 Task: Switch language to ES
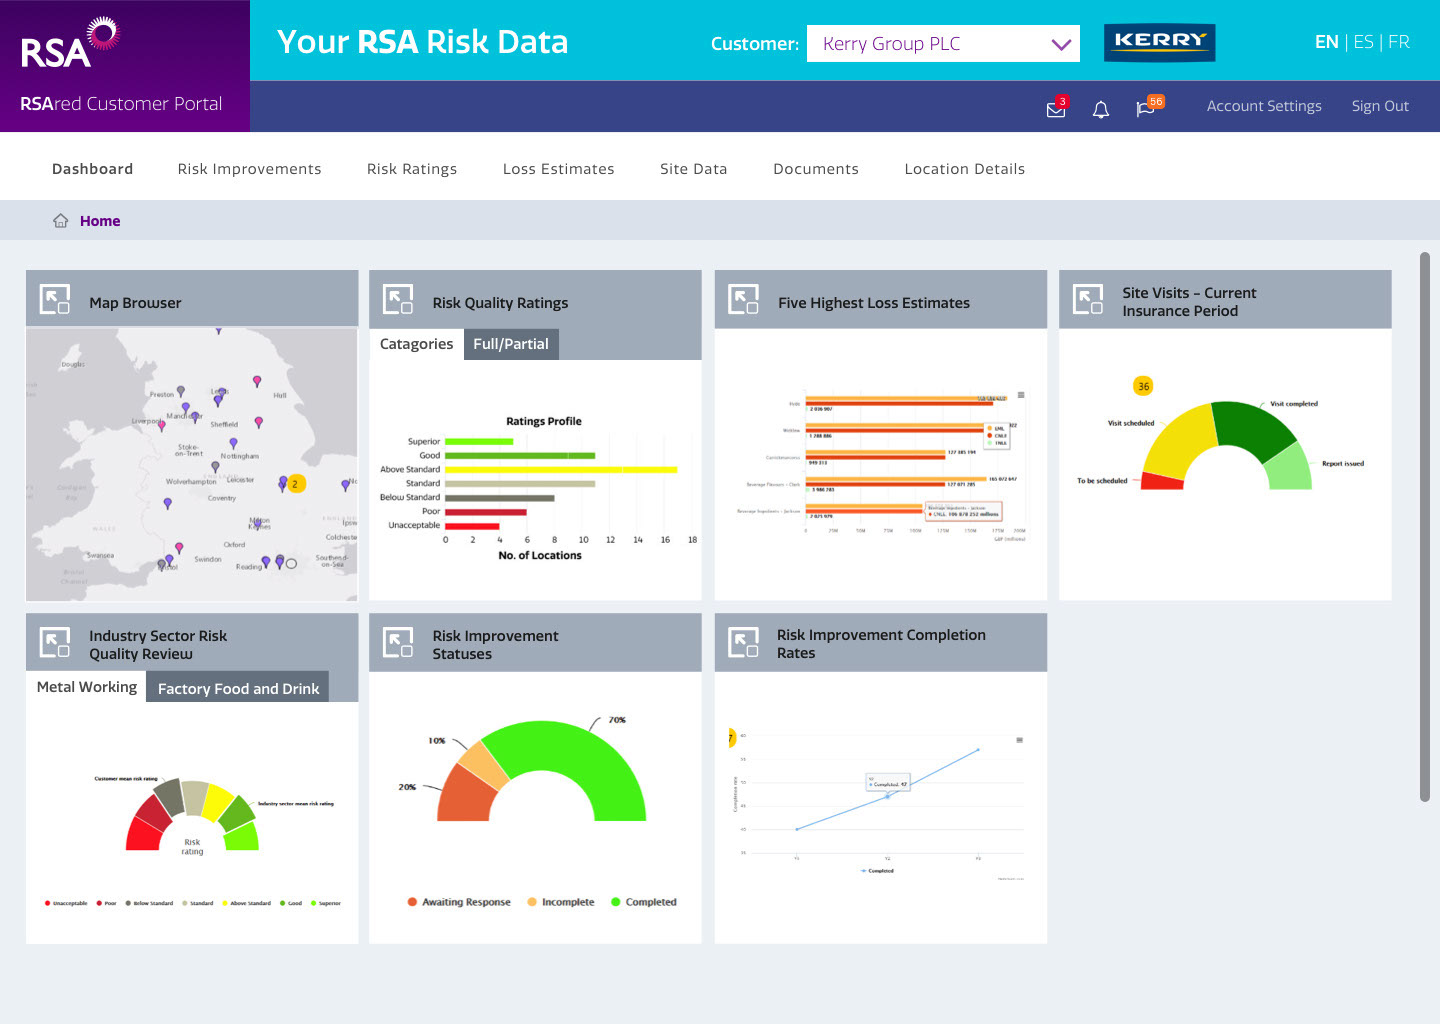(1363, 42)
